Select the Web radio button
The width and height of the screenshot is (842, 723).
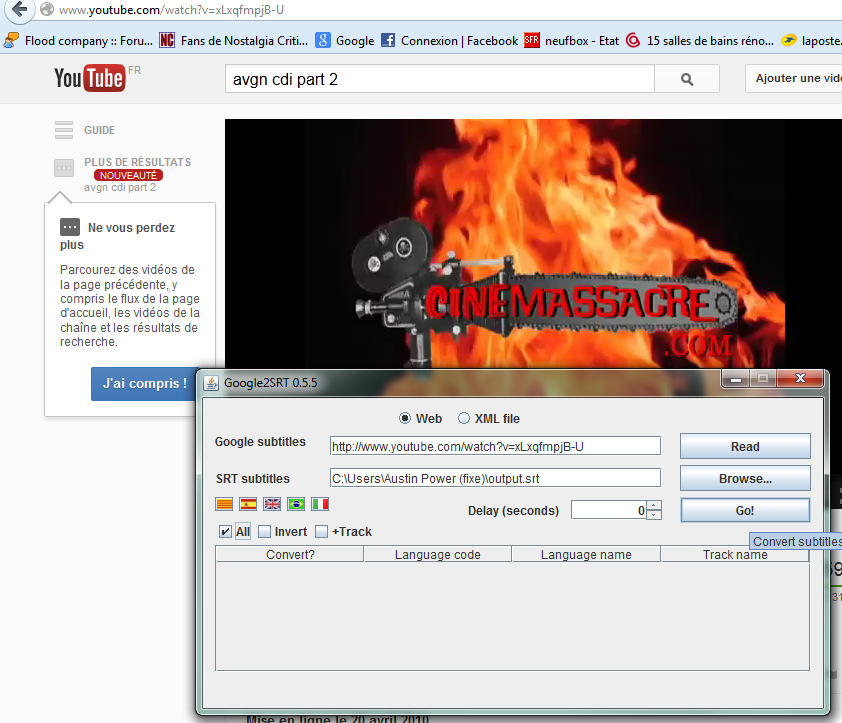point(405,418)
